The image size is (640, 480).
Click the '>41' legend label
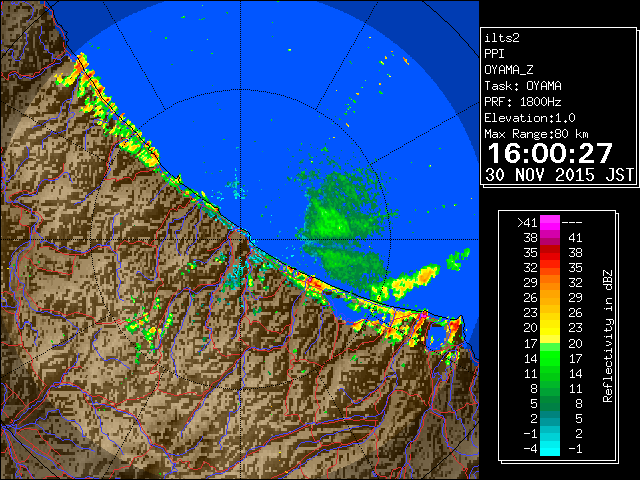(x=527, y=223)
